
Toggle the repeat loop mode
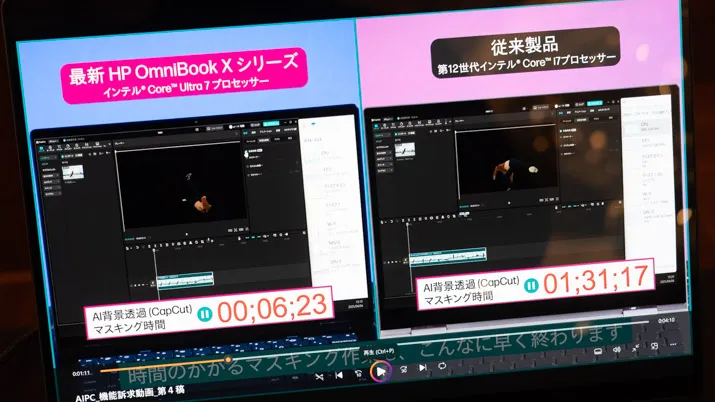coord(442,366)
